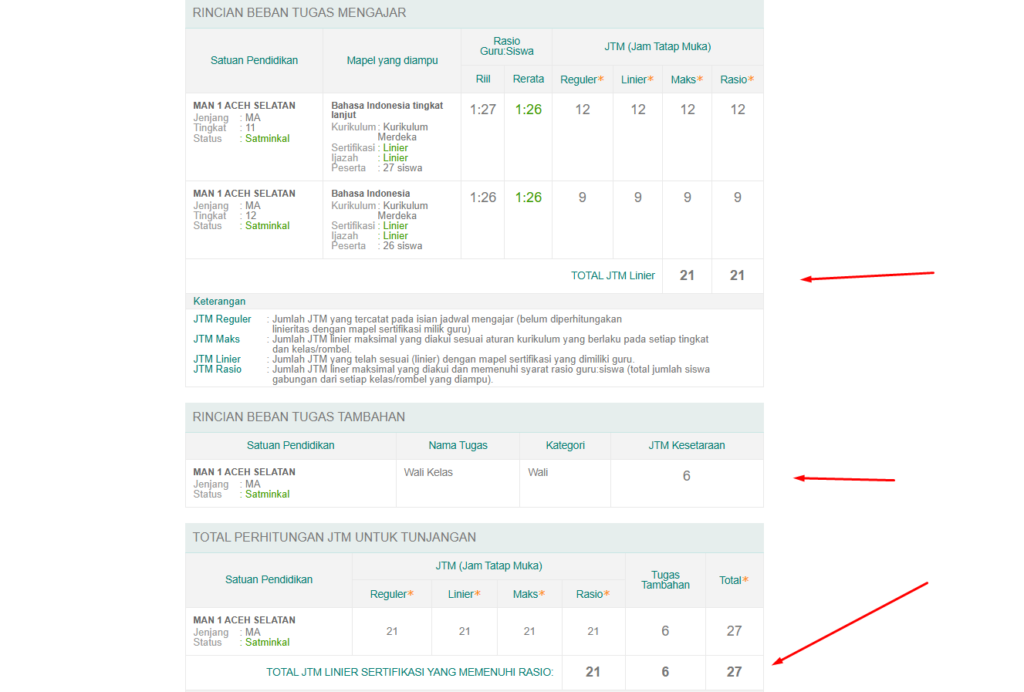This screenshot has width=1024, height=692.
Task: Click the Kategori column header
Action: click(565, 445)
